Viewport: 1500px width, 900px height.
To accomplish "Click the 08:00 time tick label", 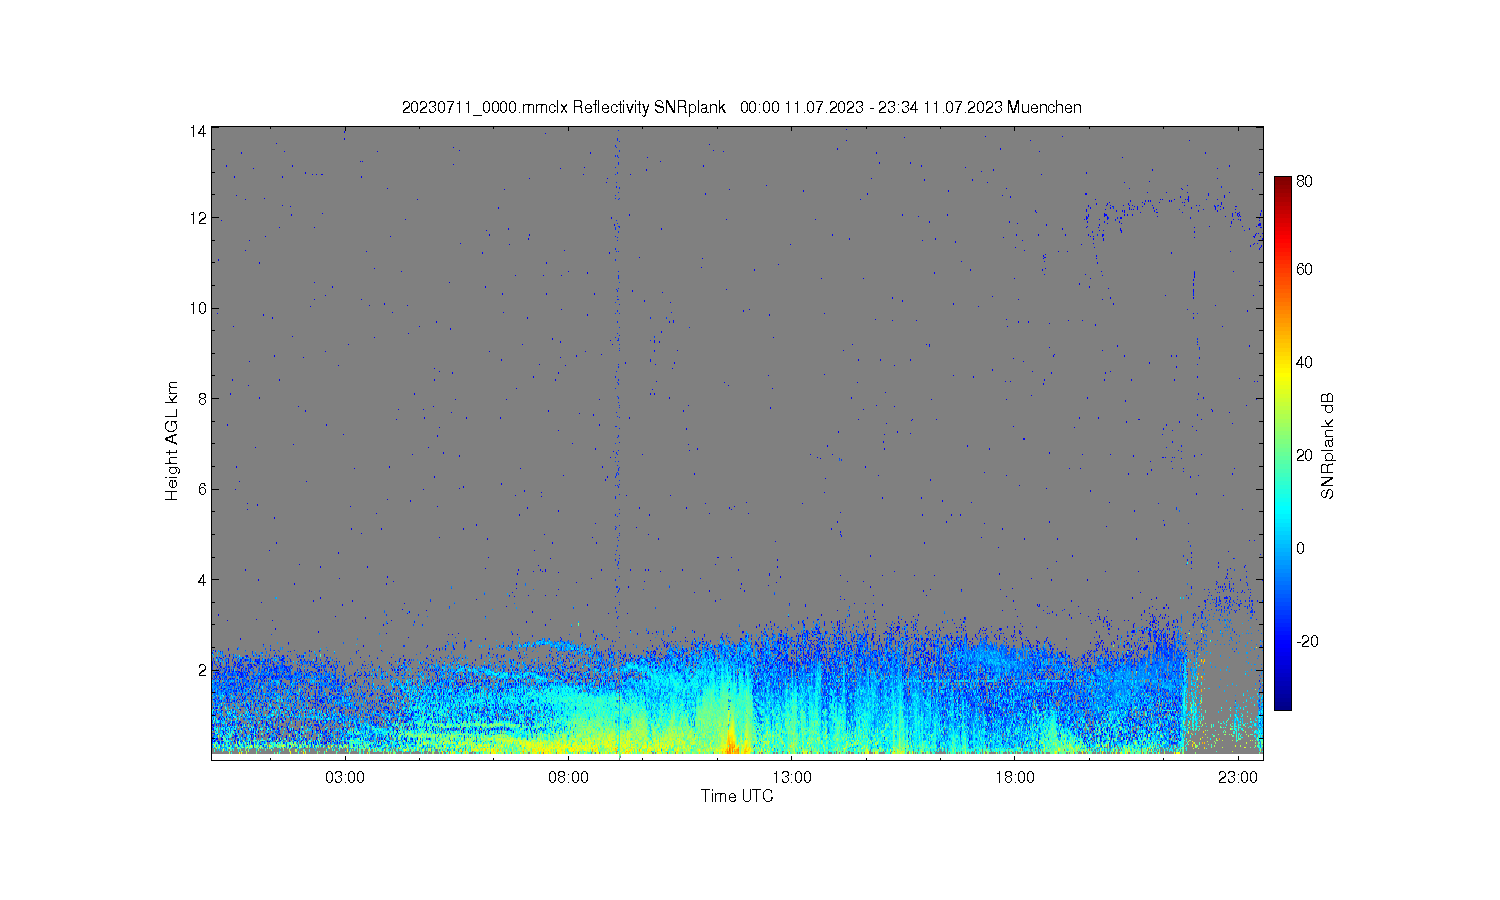I will click(569, 778).
